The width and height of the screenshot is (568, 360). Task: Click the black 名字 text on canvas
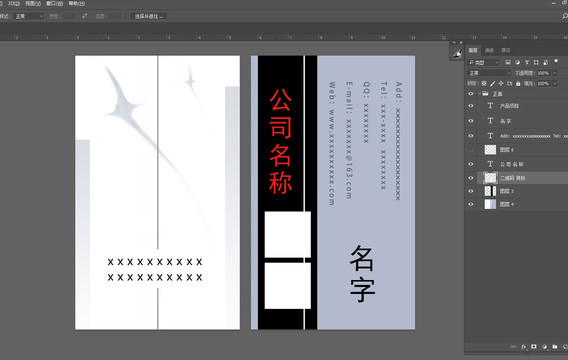tap(362, 274)
